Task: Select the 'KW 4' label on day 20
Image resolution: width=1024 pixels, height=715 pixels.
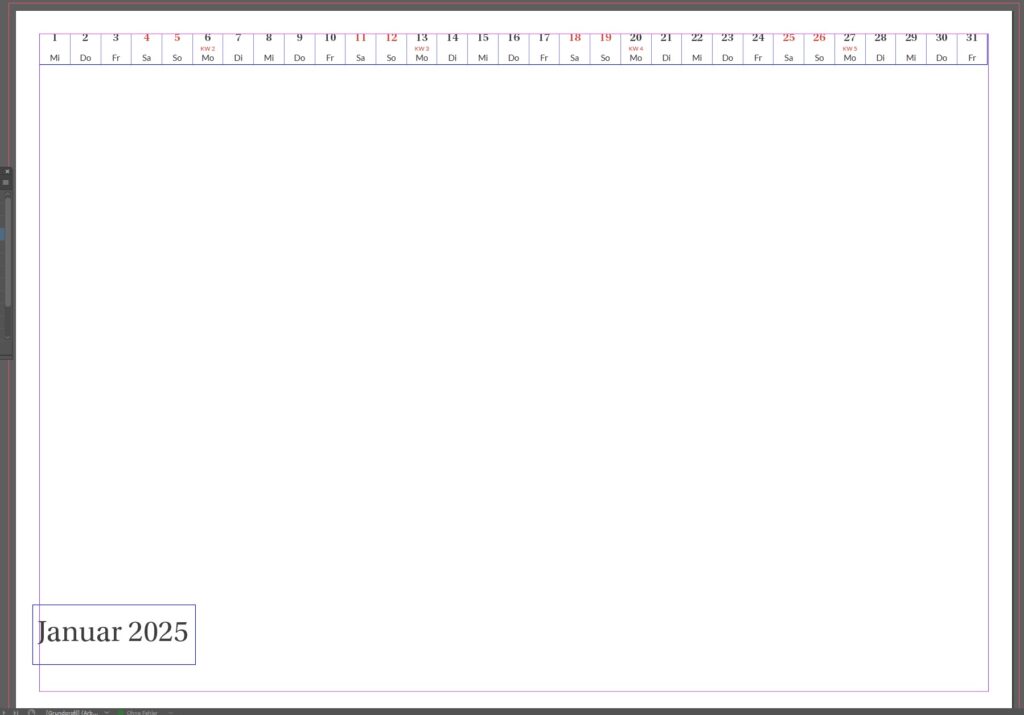Action: tap(636, 48)
